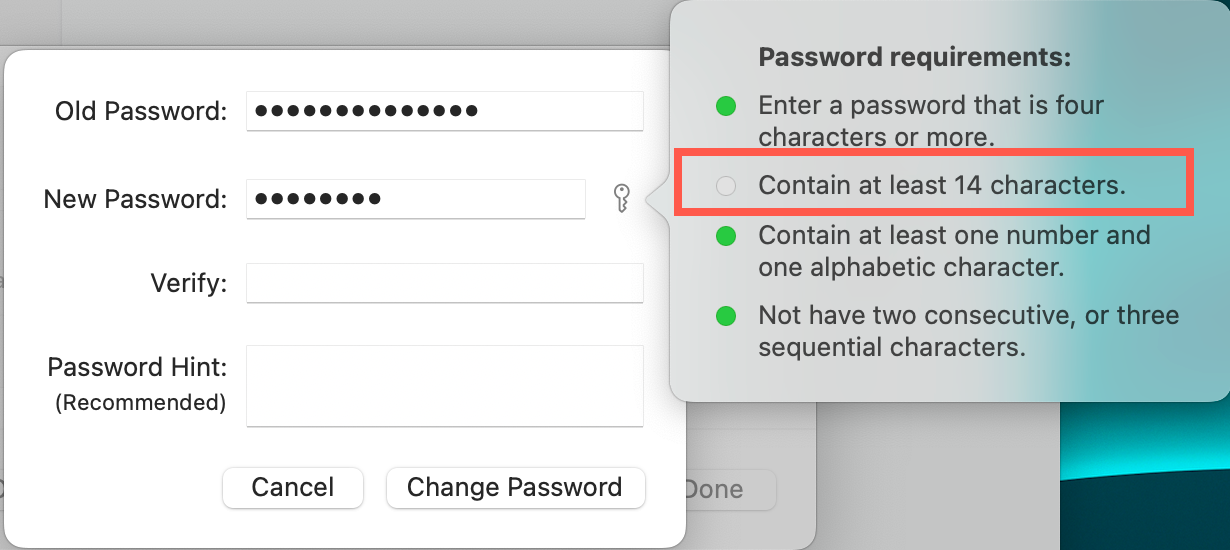Focus the Old Password field
Screen dimensions: 1230x550
tap(444, 111)
